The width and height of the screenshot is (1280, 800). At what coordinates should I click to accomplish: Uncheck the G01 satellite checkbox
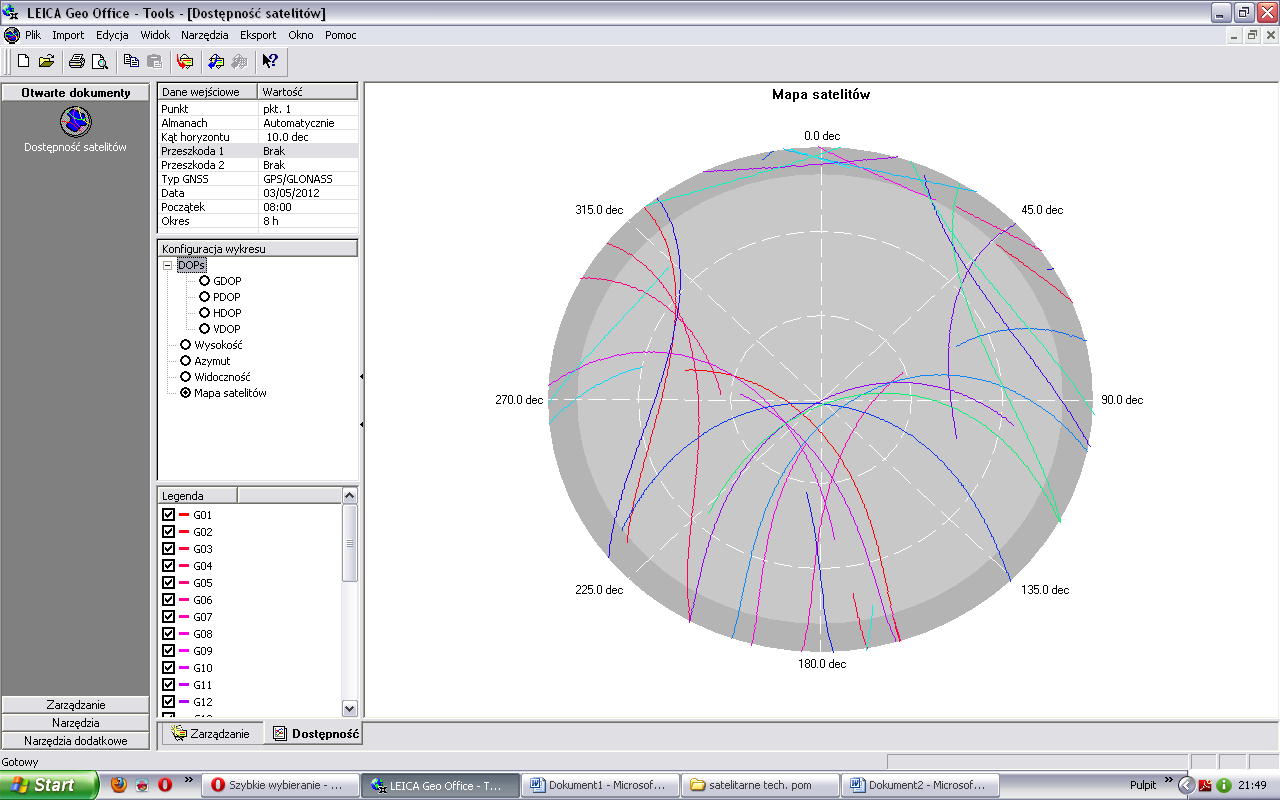tap(168, 515)
